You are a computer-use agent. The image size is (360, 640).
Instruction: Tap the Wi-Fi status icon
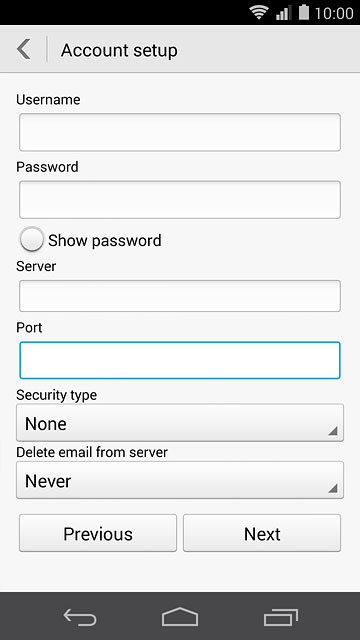tap(259, 13)
